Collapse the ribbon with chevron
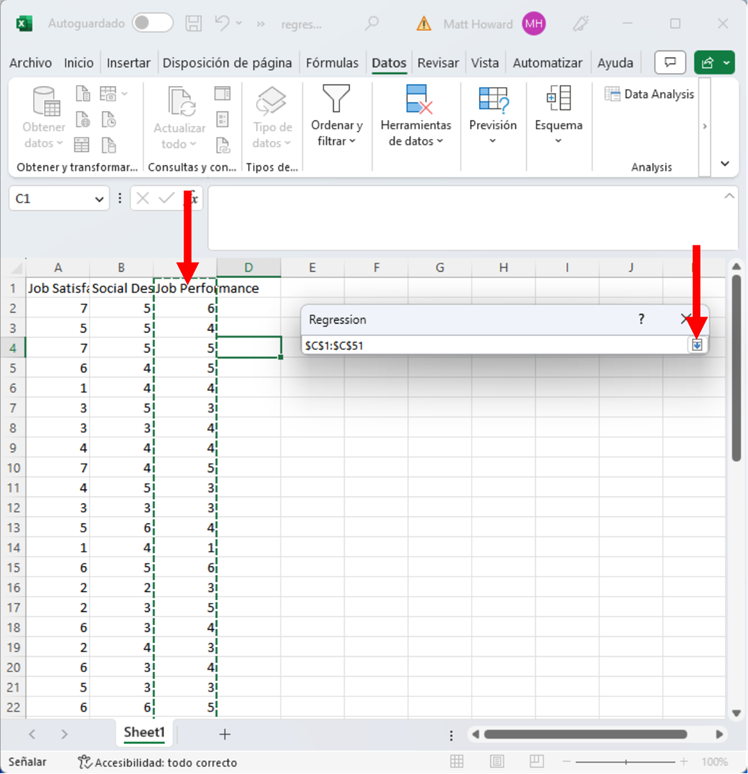The height and width of the screenshot is (774, 748). (x=725, y=164)
